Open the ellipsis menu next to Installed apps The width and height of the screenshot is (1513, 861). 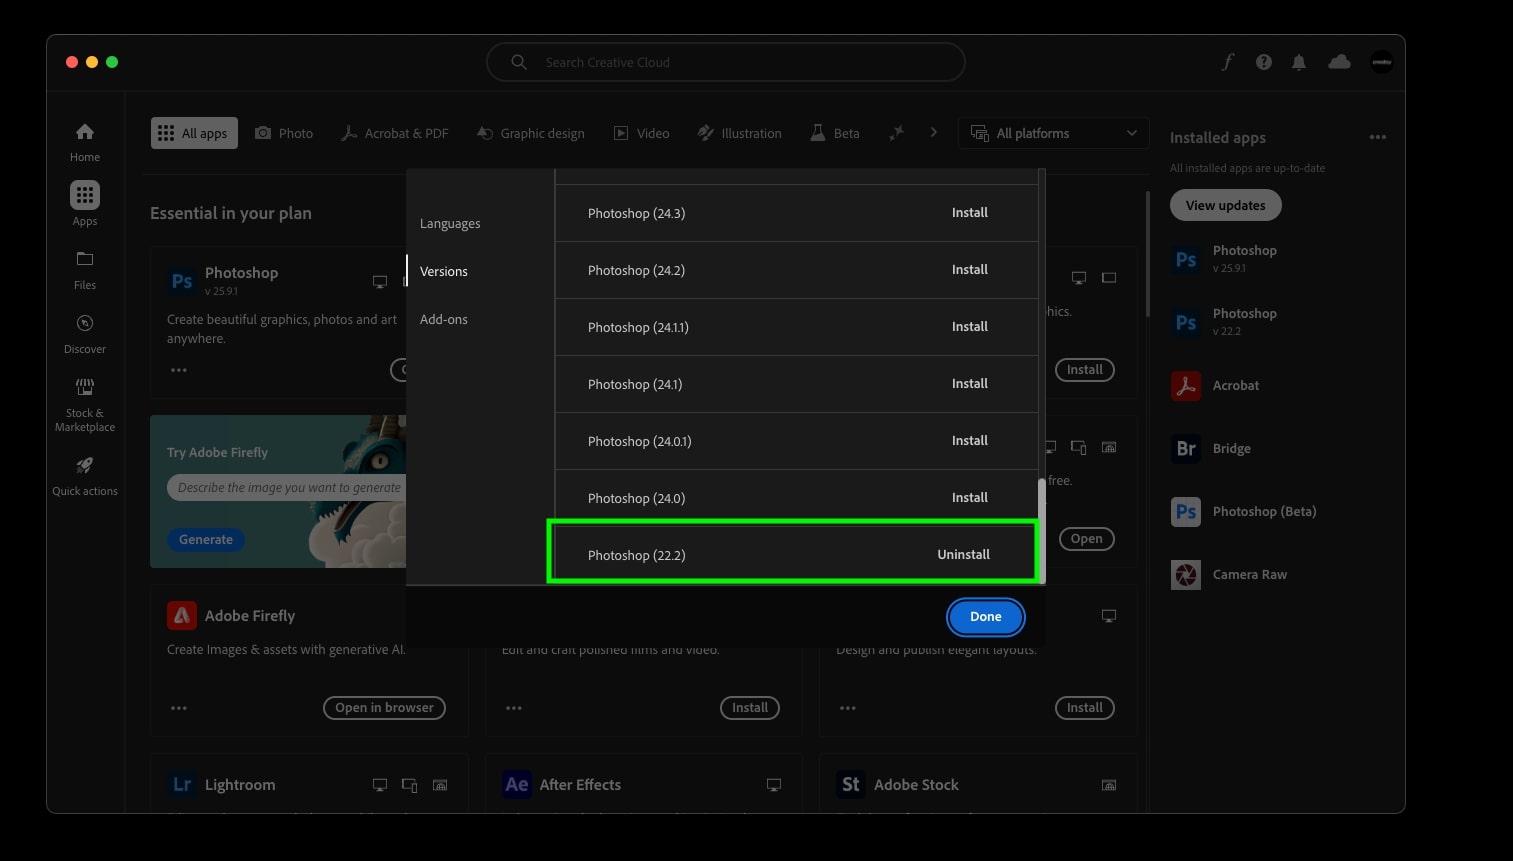1378,137
